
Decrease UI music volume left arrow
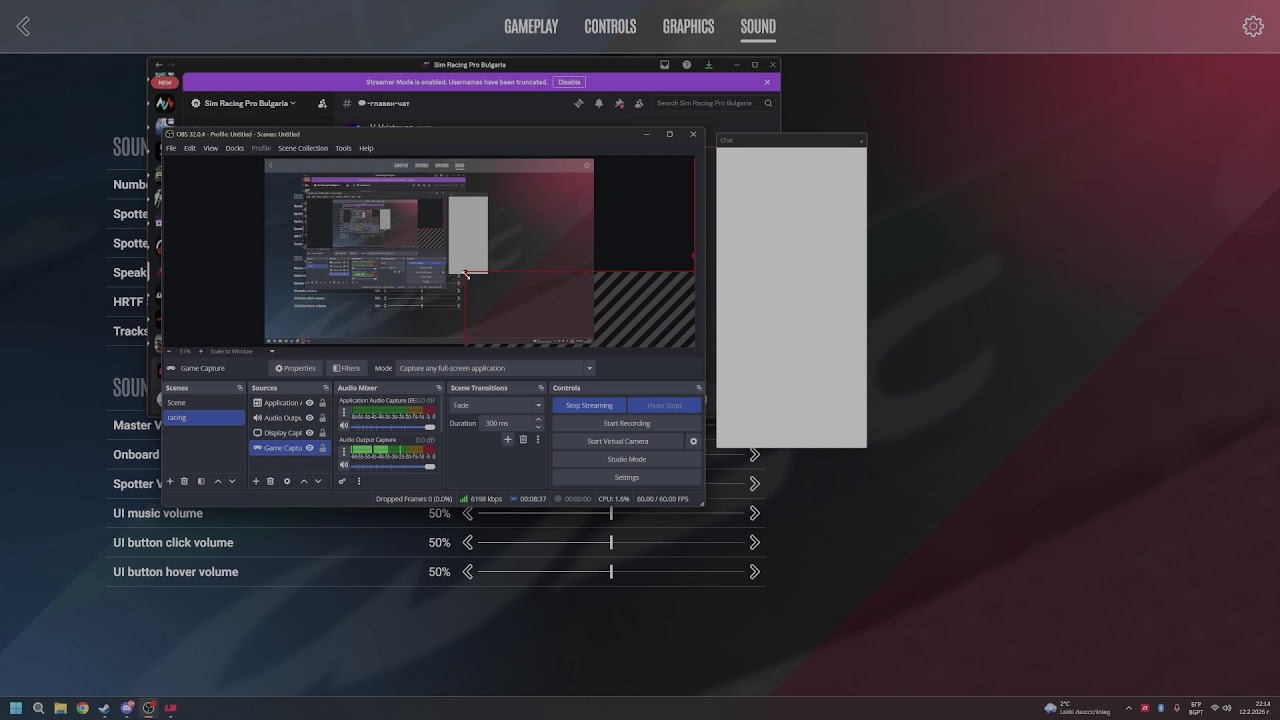(468, 513)
